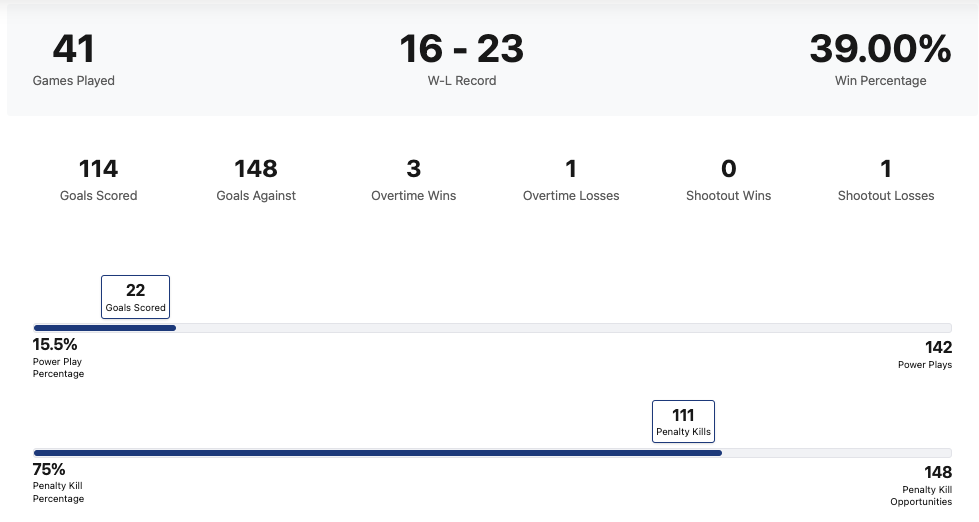Click the 39.00% Win Percentage stat

pos(880,58)
